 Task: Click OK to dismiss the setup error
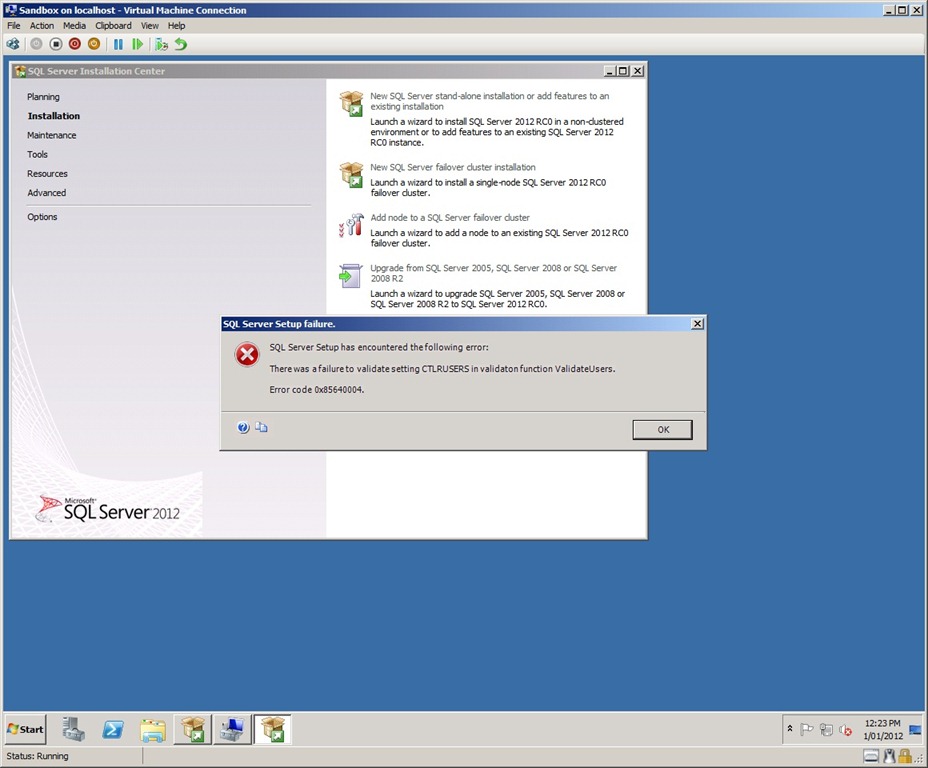click(662, 429)
